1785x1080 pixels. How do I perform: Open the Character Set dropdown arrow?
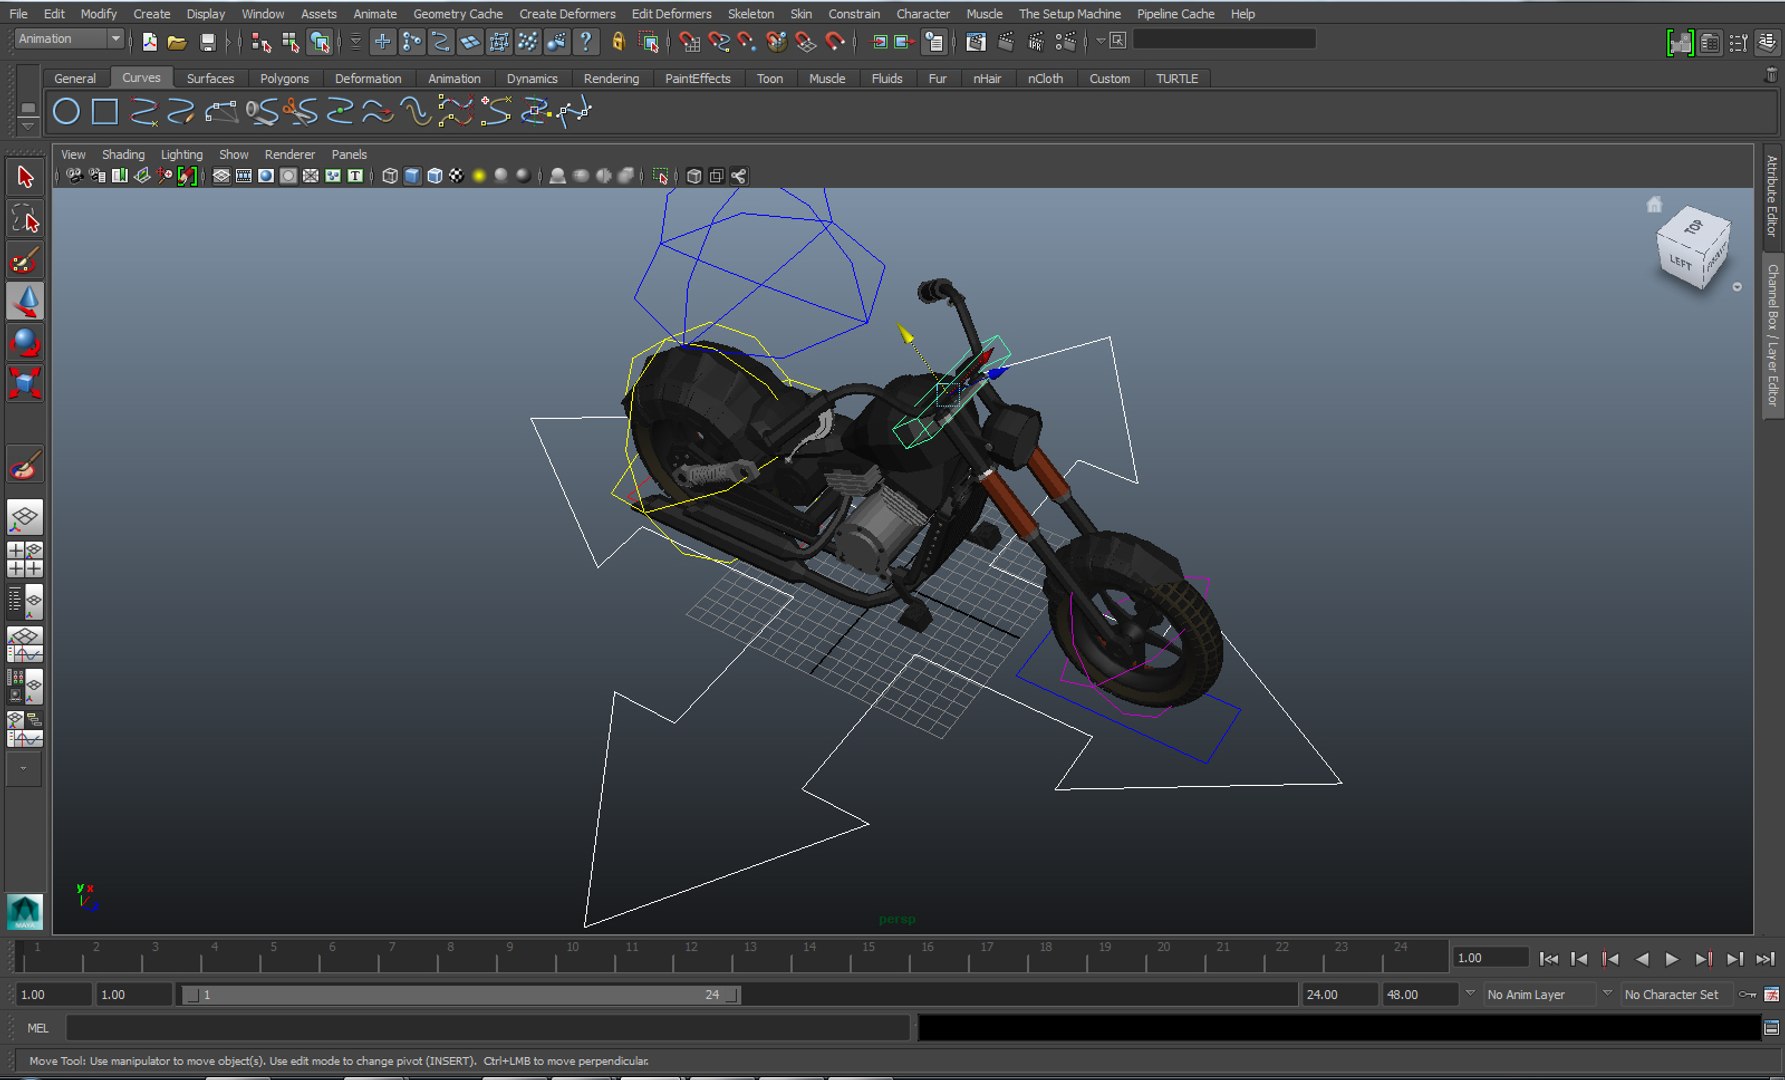click(x=1607, y=994)
